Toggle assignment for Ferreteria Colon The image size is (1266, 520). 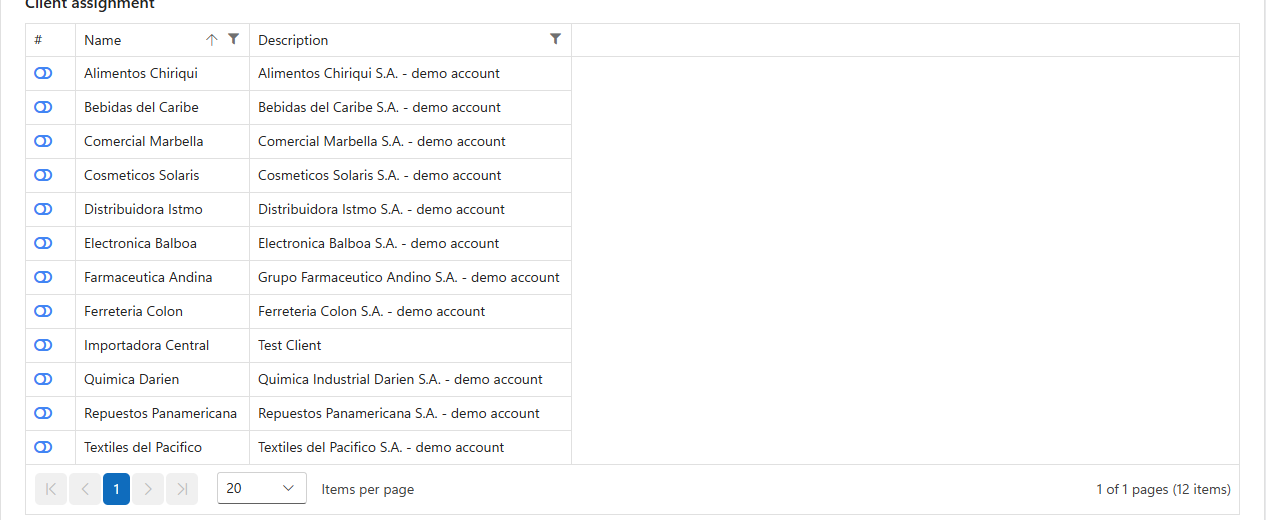(43, 311)
